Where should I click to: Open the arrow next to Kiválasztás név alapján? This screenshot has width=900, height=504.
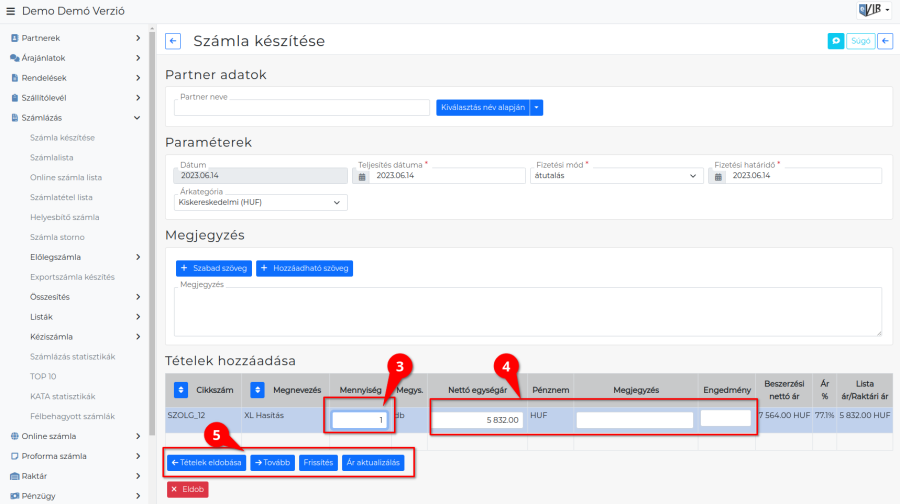[537, 107]
